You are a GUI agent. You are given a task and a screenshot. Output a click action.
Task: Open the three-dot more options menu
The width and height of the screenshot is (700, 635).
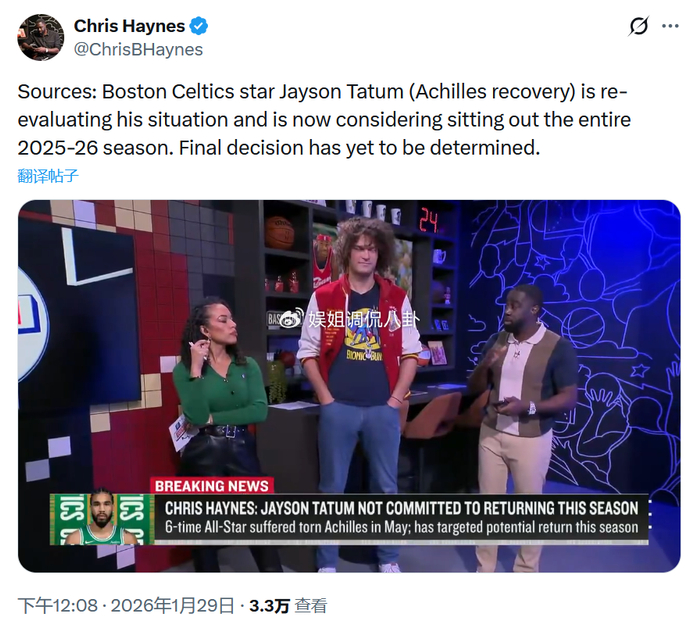(x=670, y=26)
